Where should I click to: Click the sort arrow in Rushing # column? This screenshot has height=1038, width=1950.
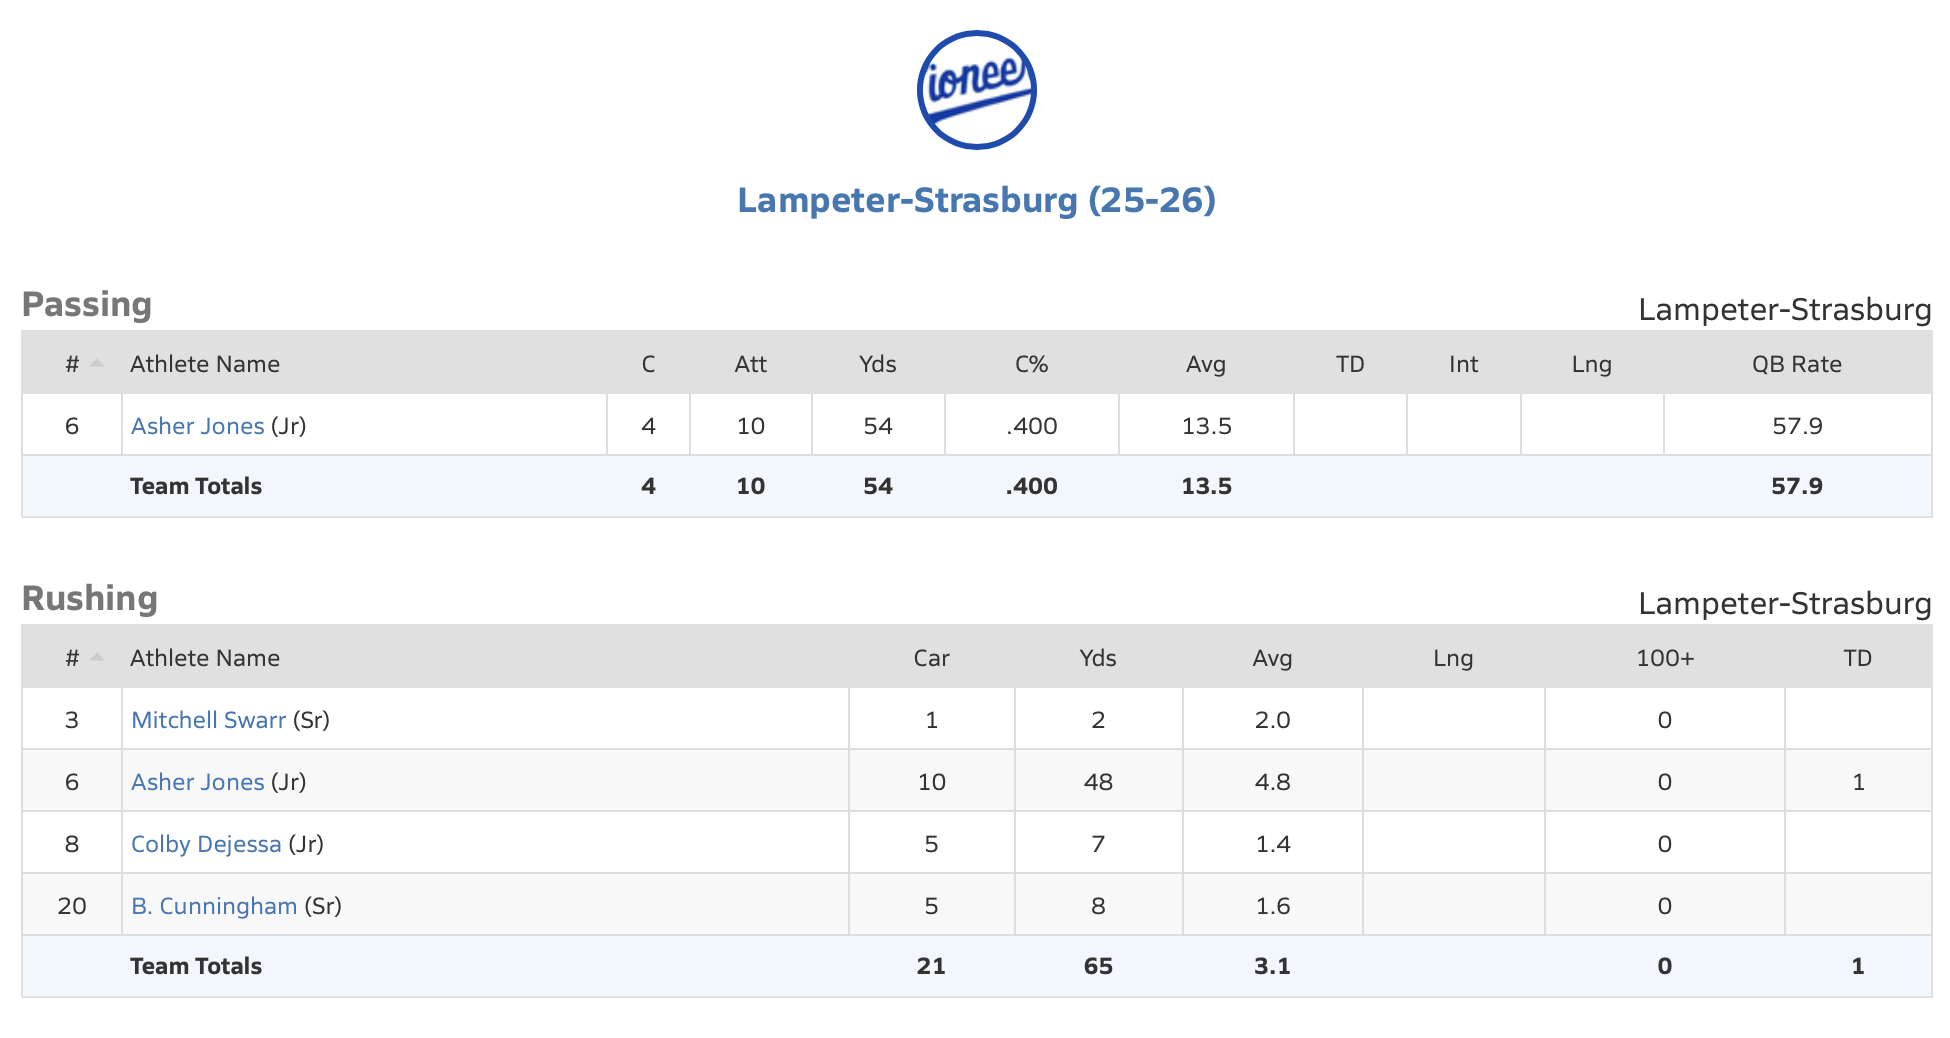click(97, 657)
